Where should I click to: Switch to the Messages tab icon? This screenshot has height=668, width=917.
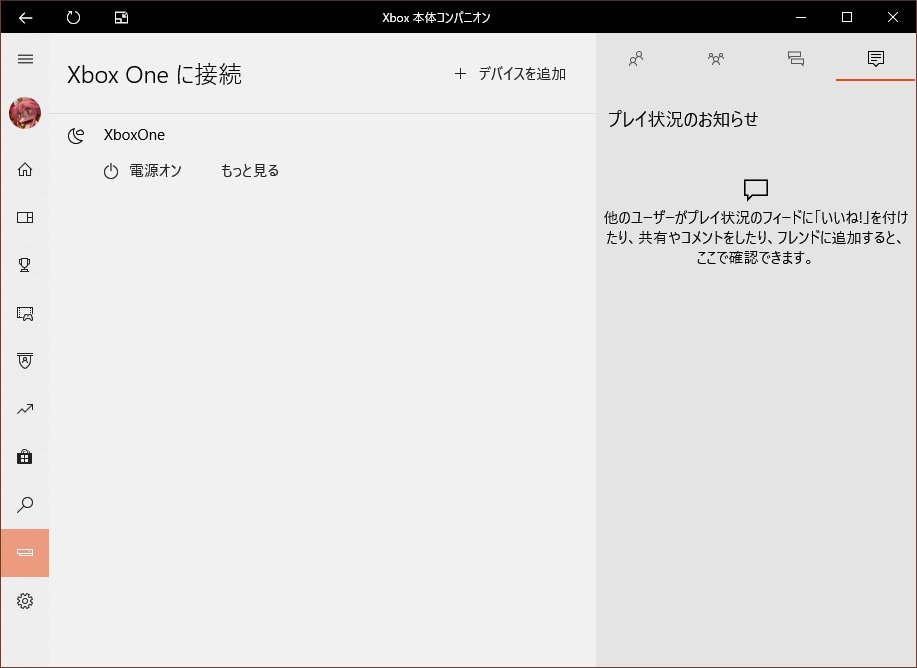pos(795,58)
